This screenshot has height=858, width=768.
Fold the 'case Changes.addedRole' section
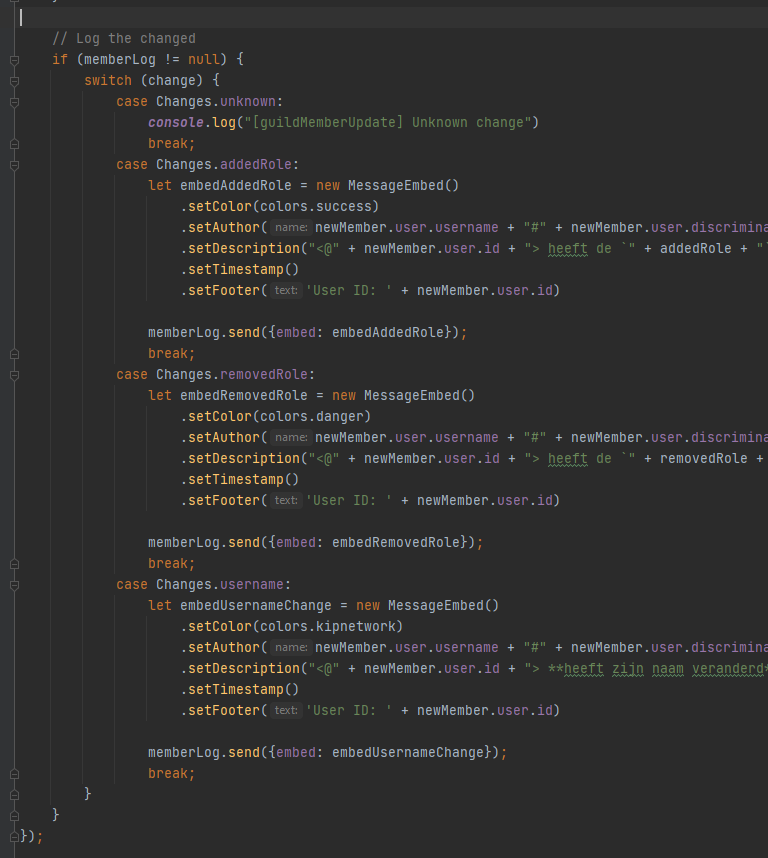[14, 165]
